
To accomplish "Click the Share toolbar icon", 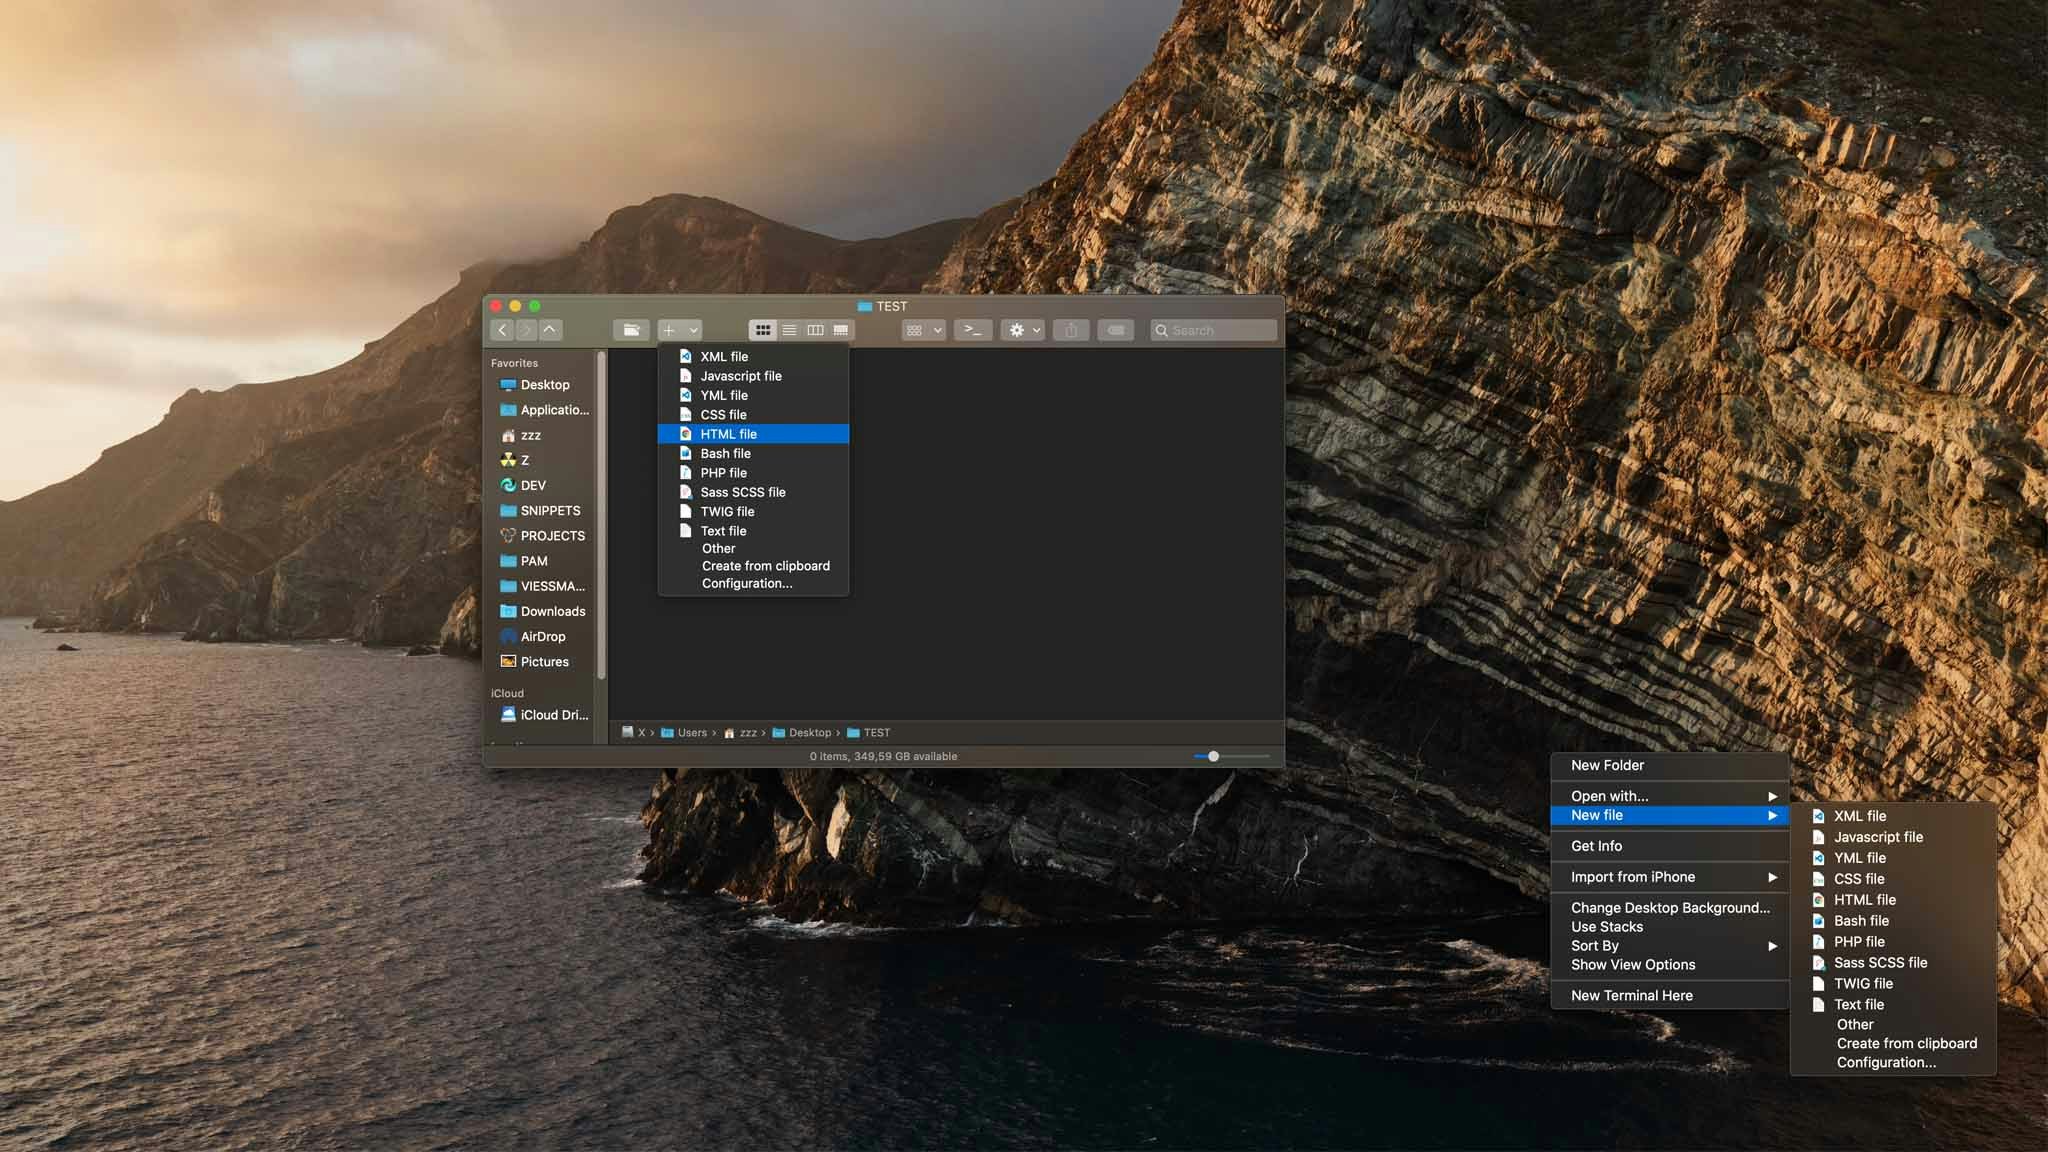I will tap(1071, 330).
